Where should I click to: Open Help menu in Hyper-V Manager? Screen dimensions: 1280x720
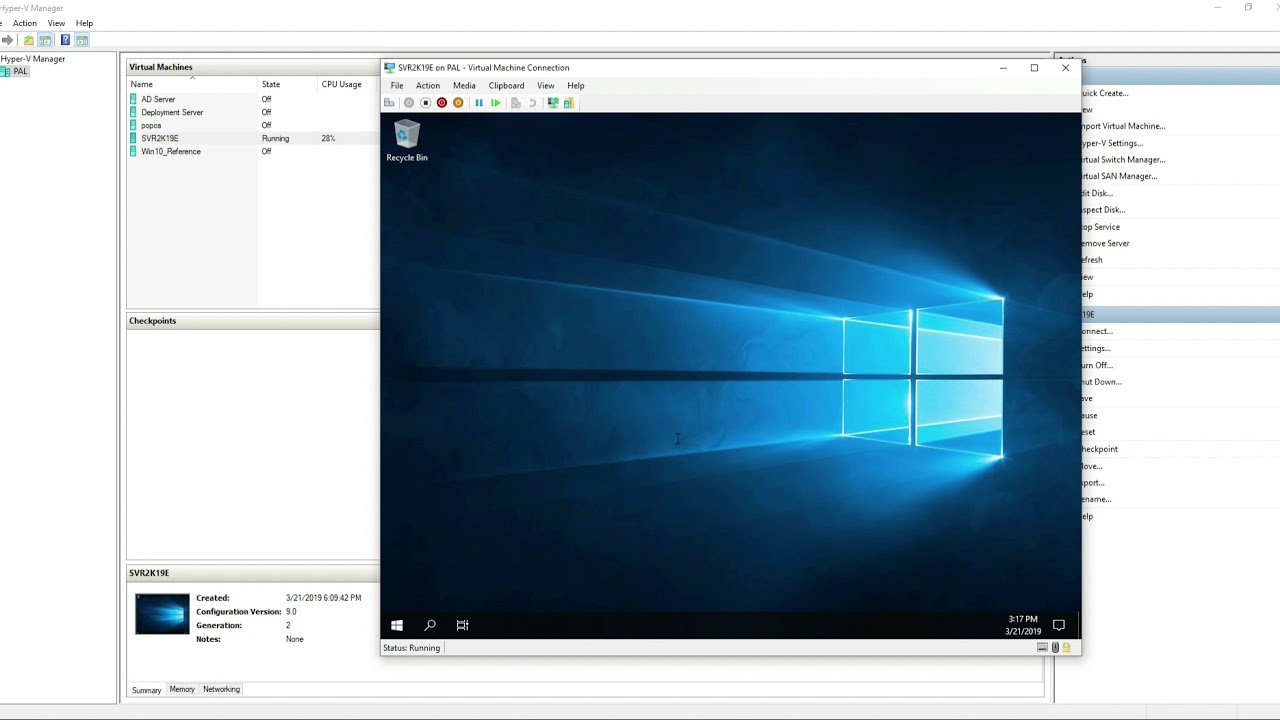pos(84,23)
